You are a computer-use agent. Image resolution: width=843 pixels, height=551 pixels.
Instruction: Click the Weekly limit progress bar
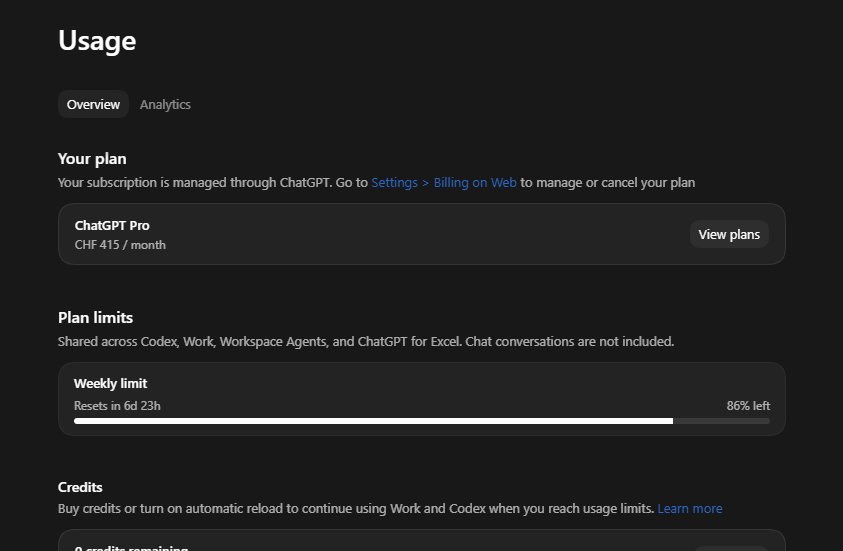(x=422, y=421)
